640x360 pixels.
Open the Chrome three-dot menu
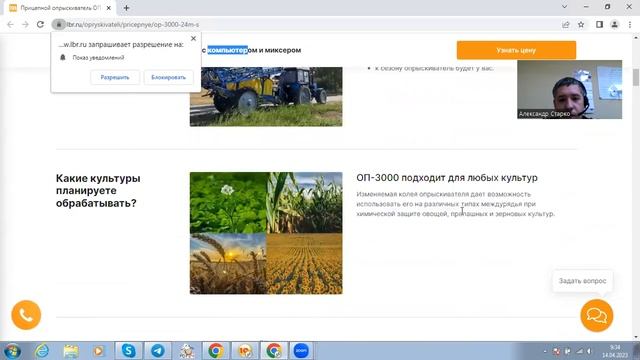[630, 24]
